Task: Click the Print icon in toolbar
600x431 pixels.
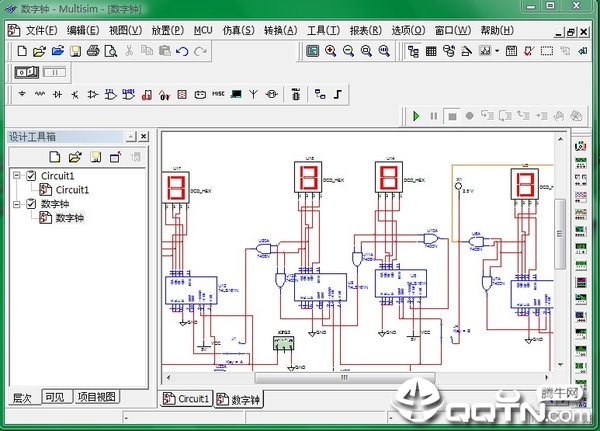Action: pyautogui.click(x=92, y=51)
